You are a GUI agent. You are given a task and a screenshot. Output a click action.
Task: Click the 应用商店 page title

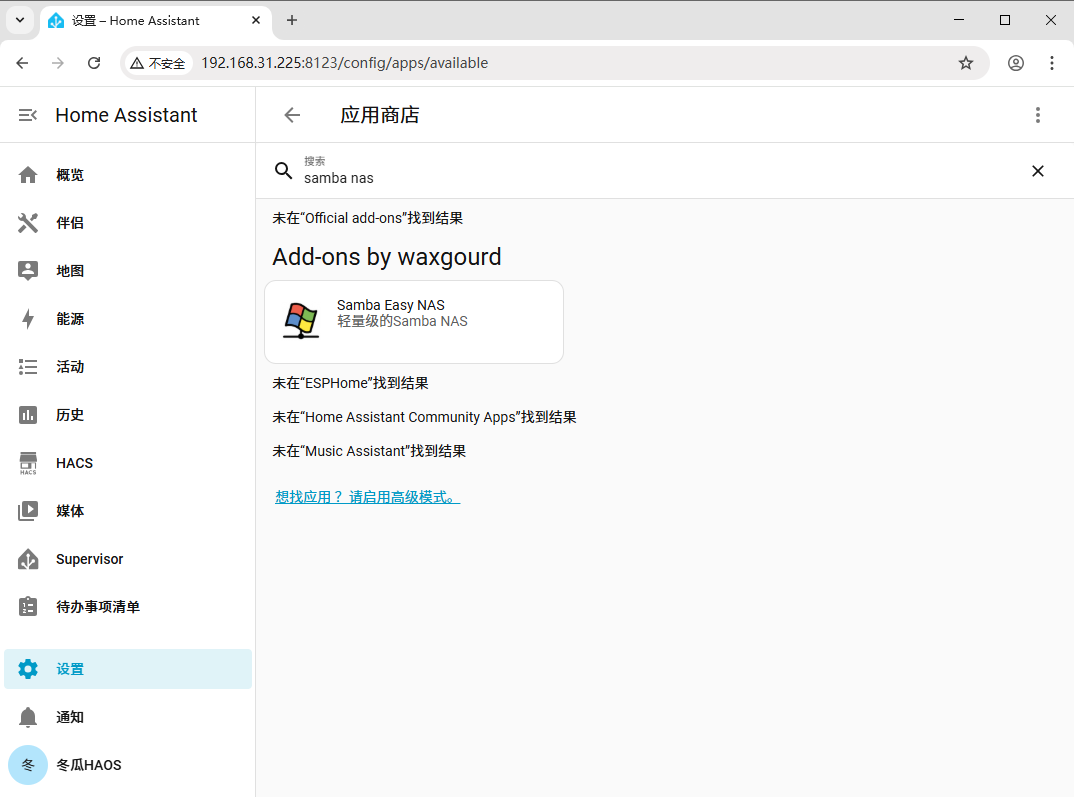pos(380,115)
